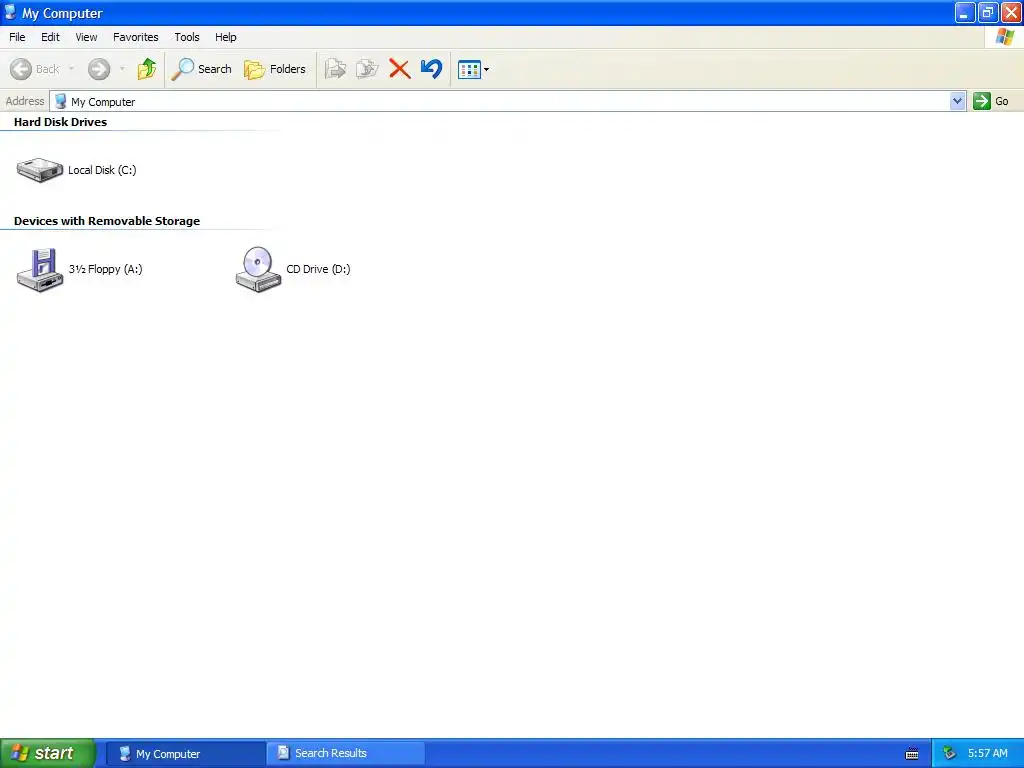Open the File menu
1024x768 pixels.
coord(17,37)
